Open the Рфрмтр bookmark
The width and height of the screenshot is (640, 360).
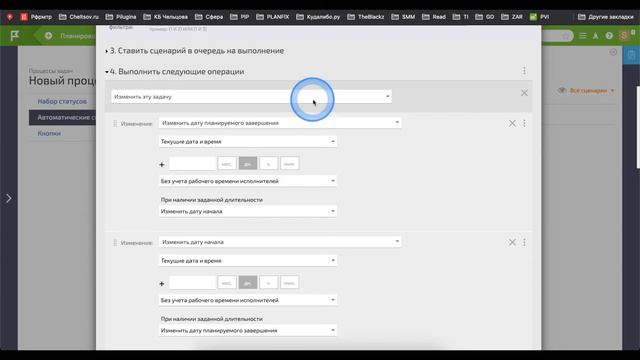tap(36, 17)
